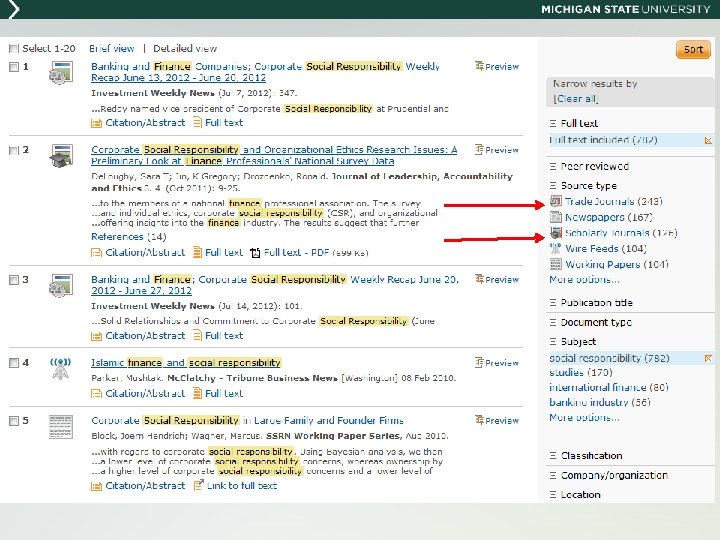The height and width of the screenshot is (540, 720).
Task: Open result 1 Banking and Finance Companies title
Action: 265,72
